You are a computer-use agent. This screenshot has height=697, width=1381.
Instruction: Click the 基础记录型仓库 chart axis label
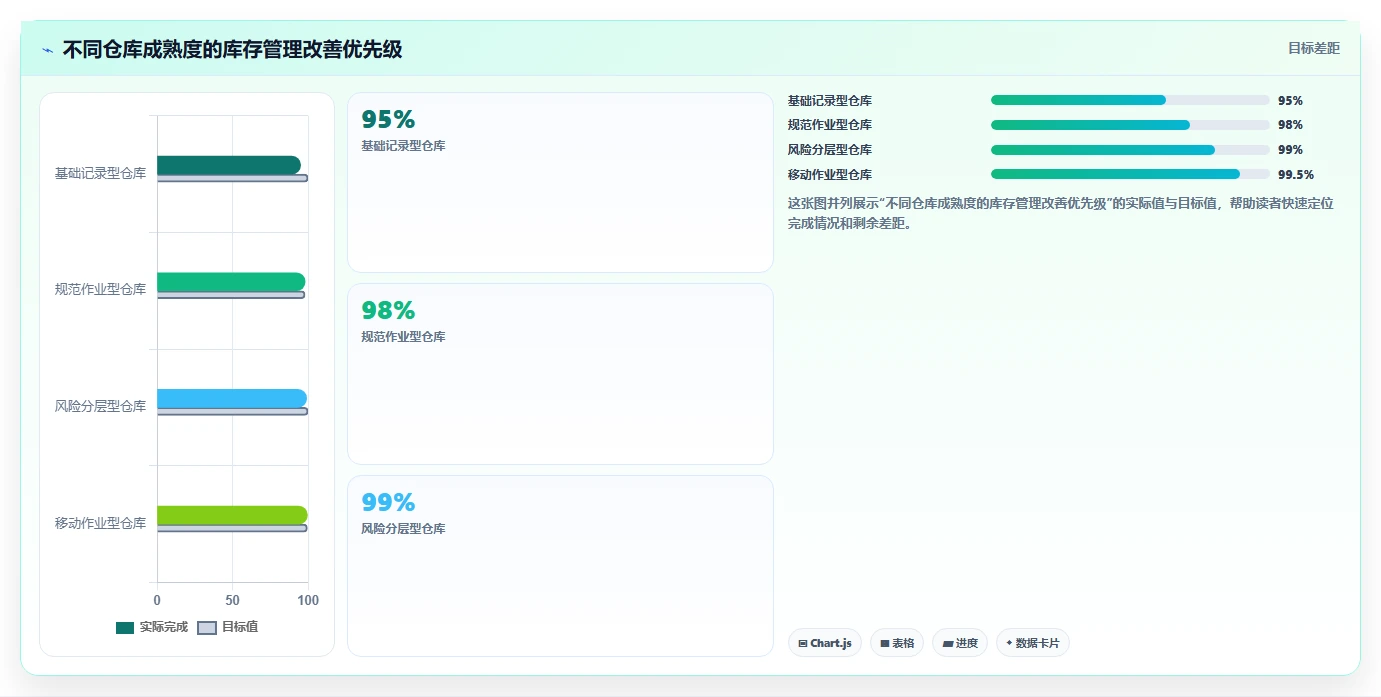100,173
